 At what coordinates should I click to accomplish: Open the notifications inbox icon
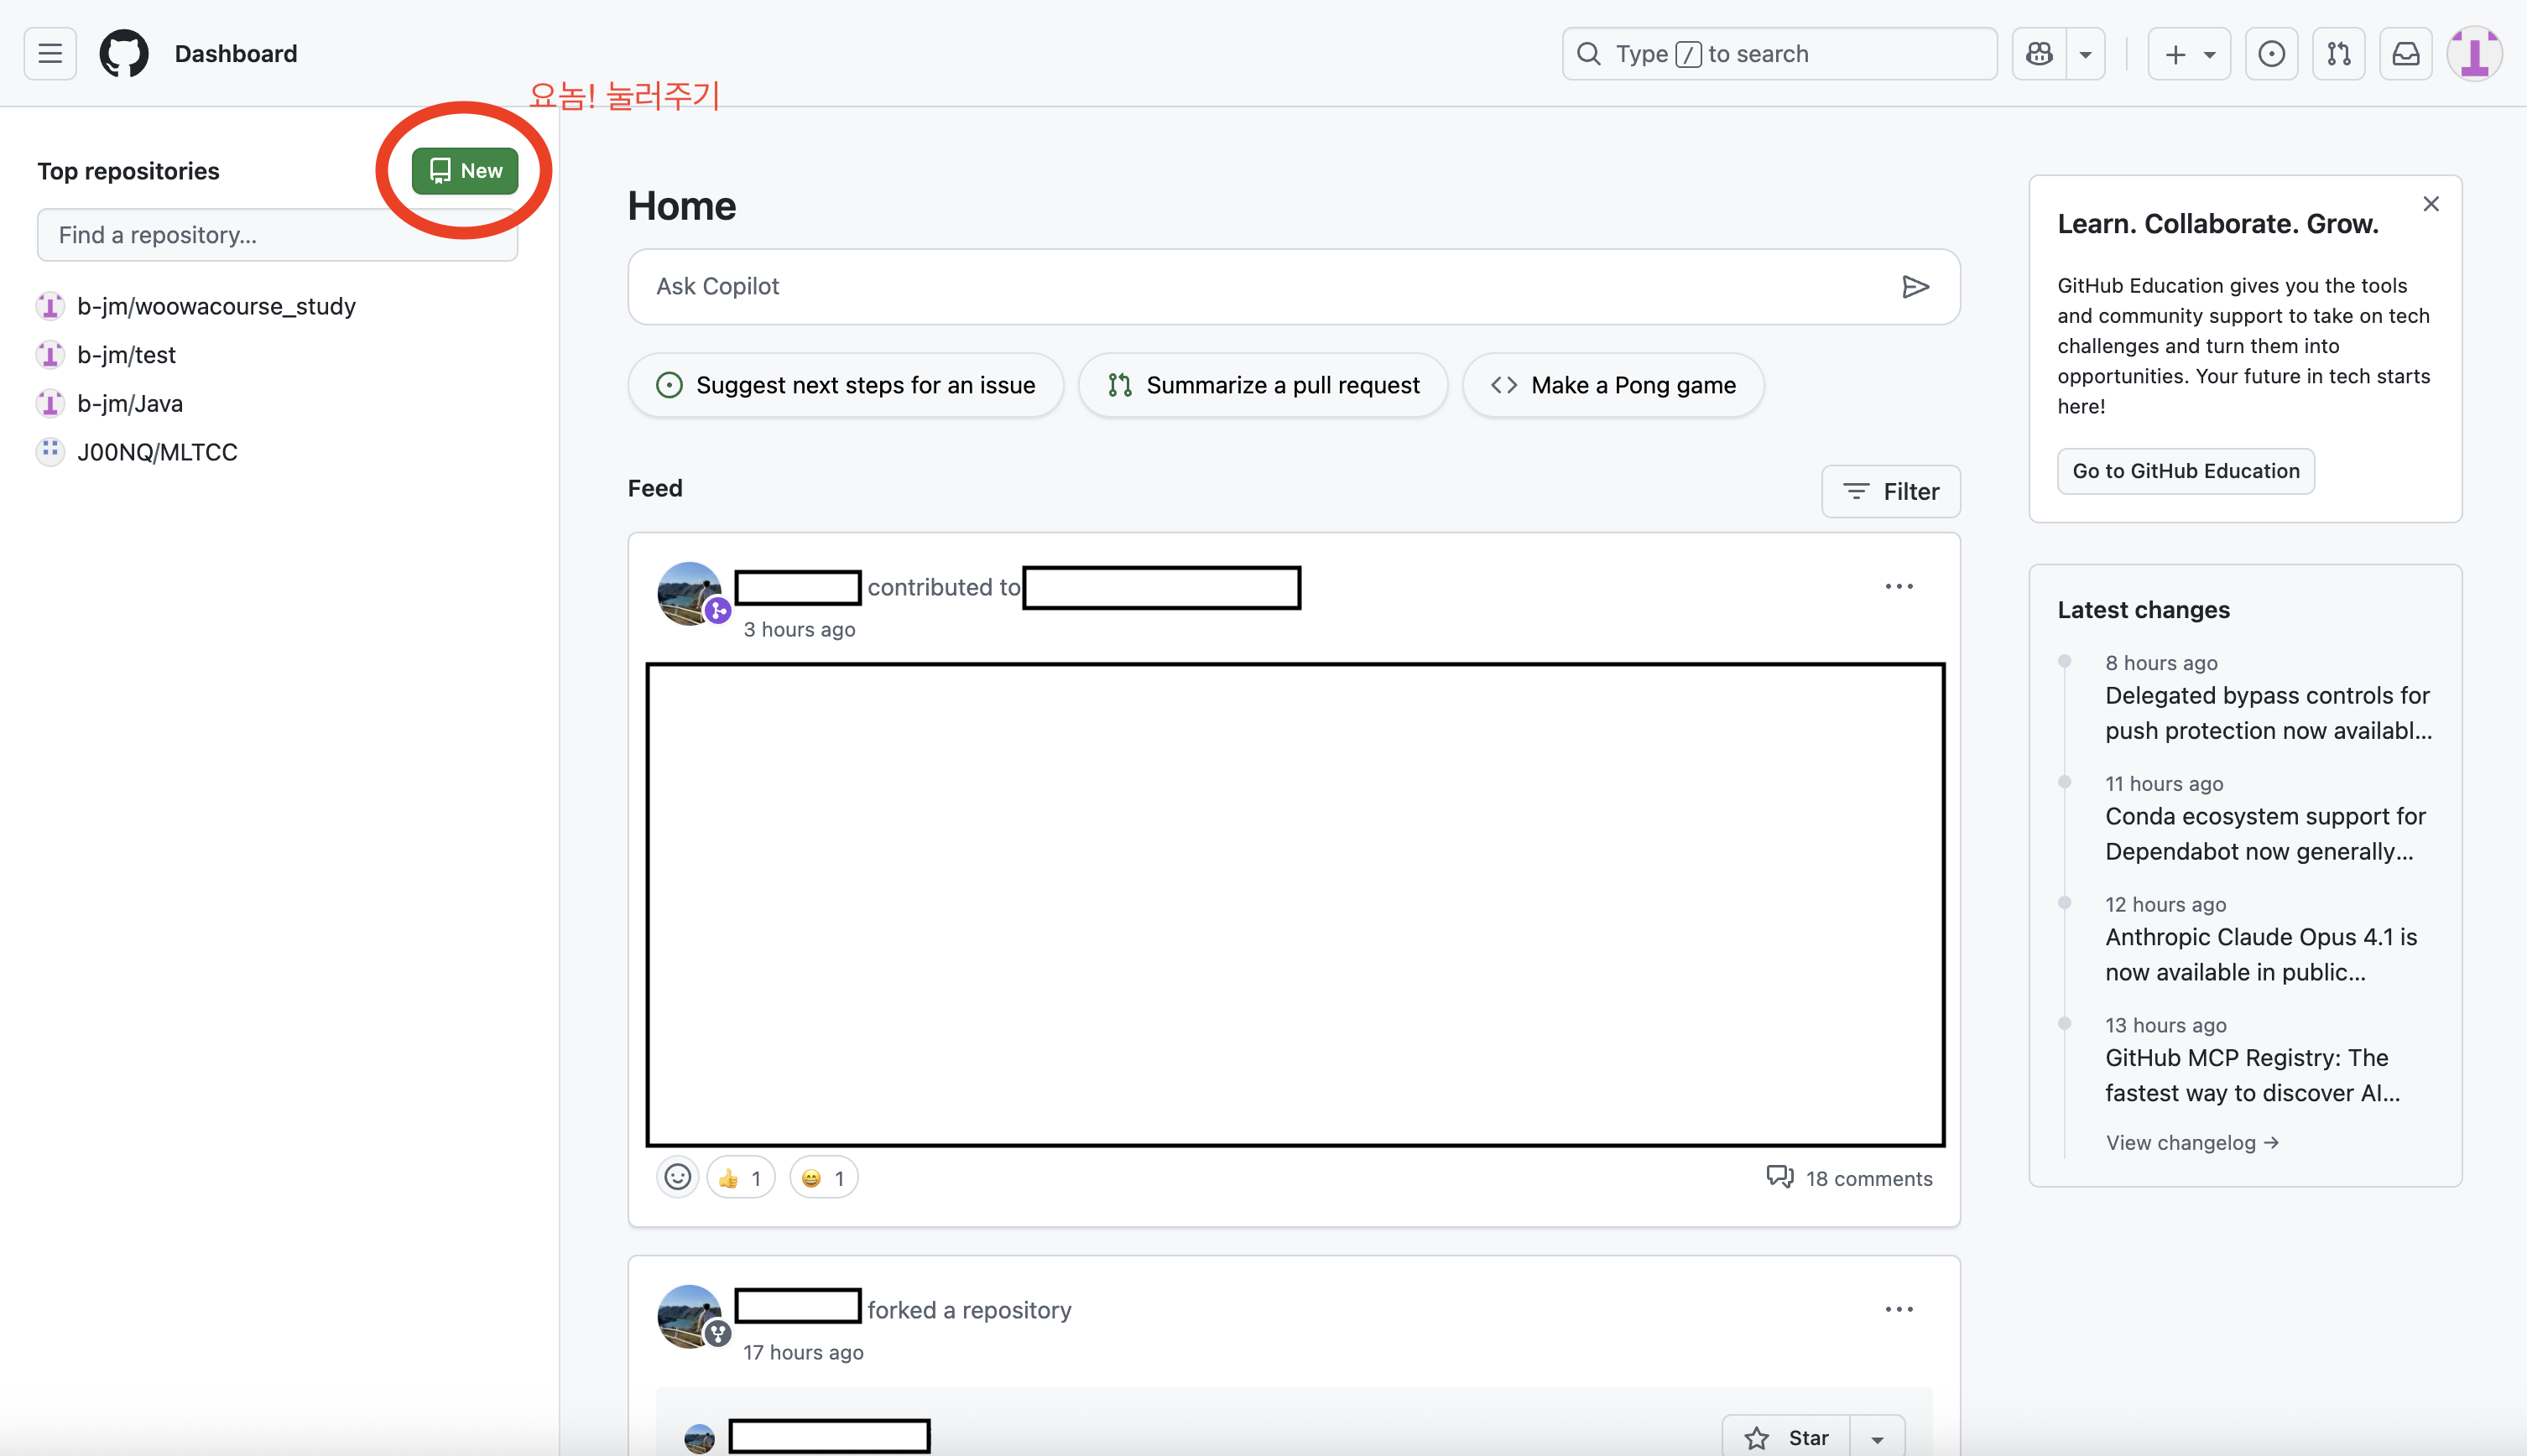2405,54
